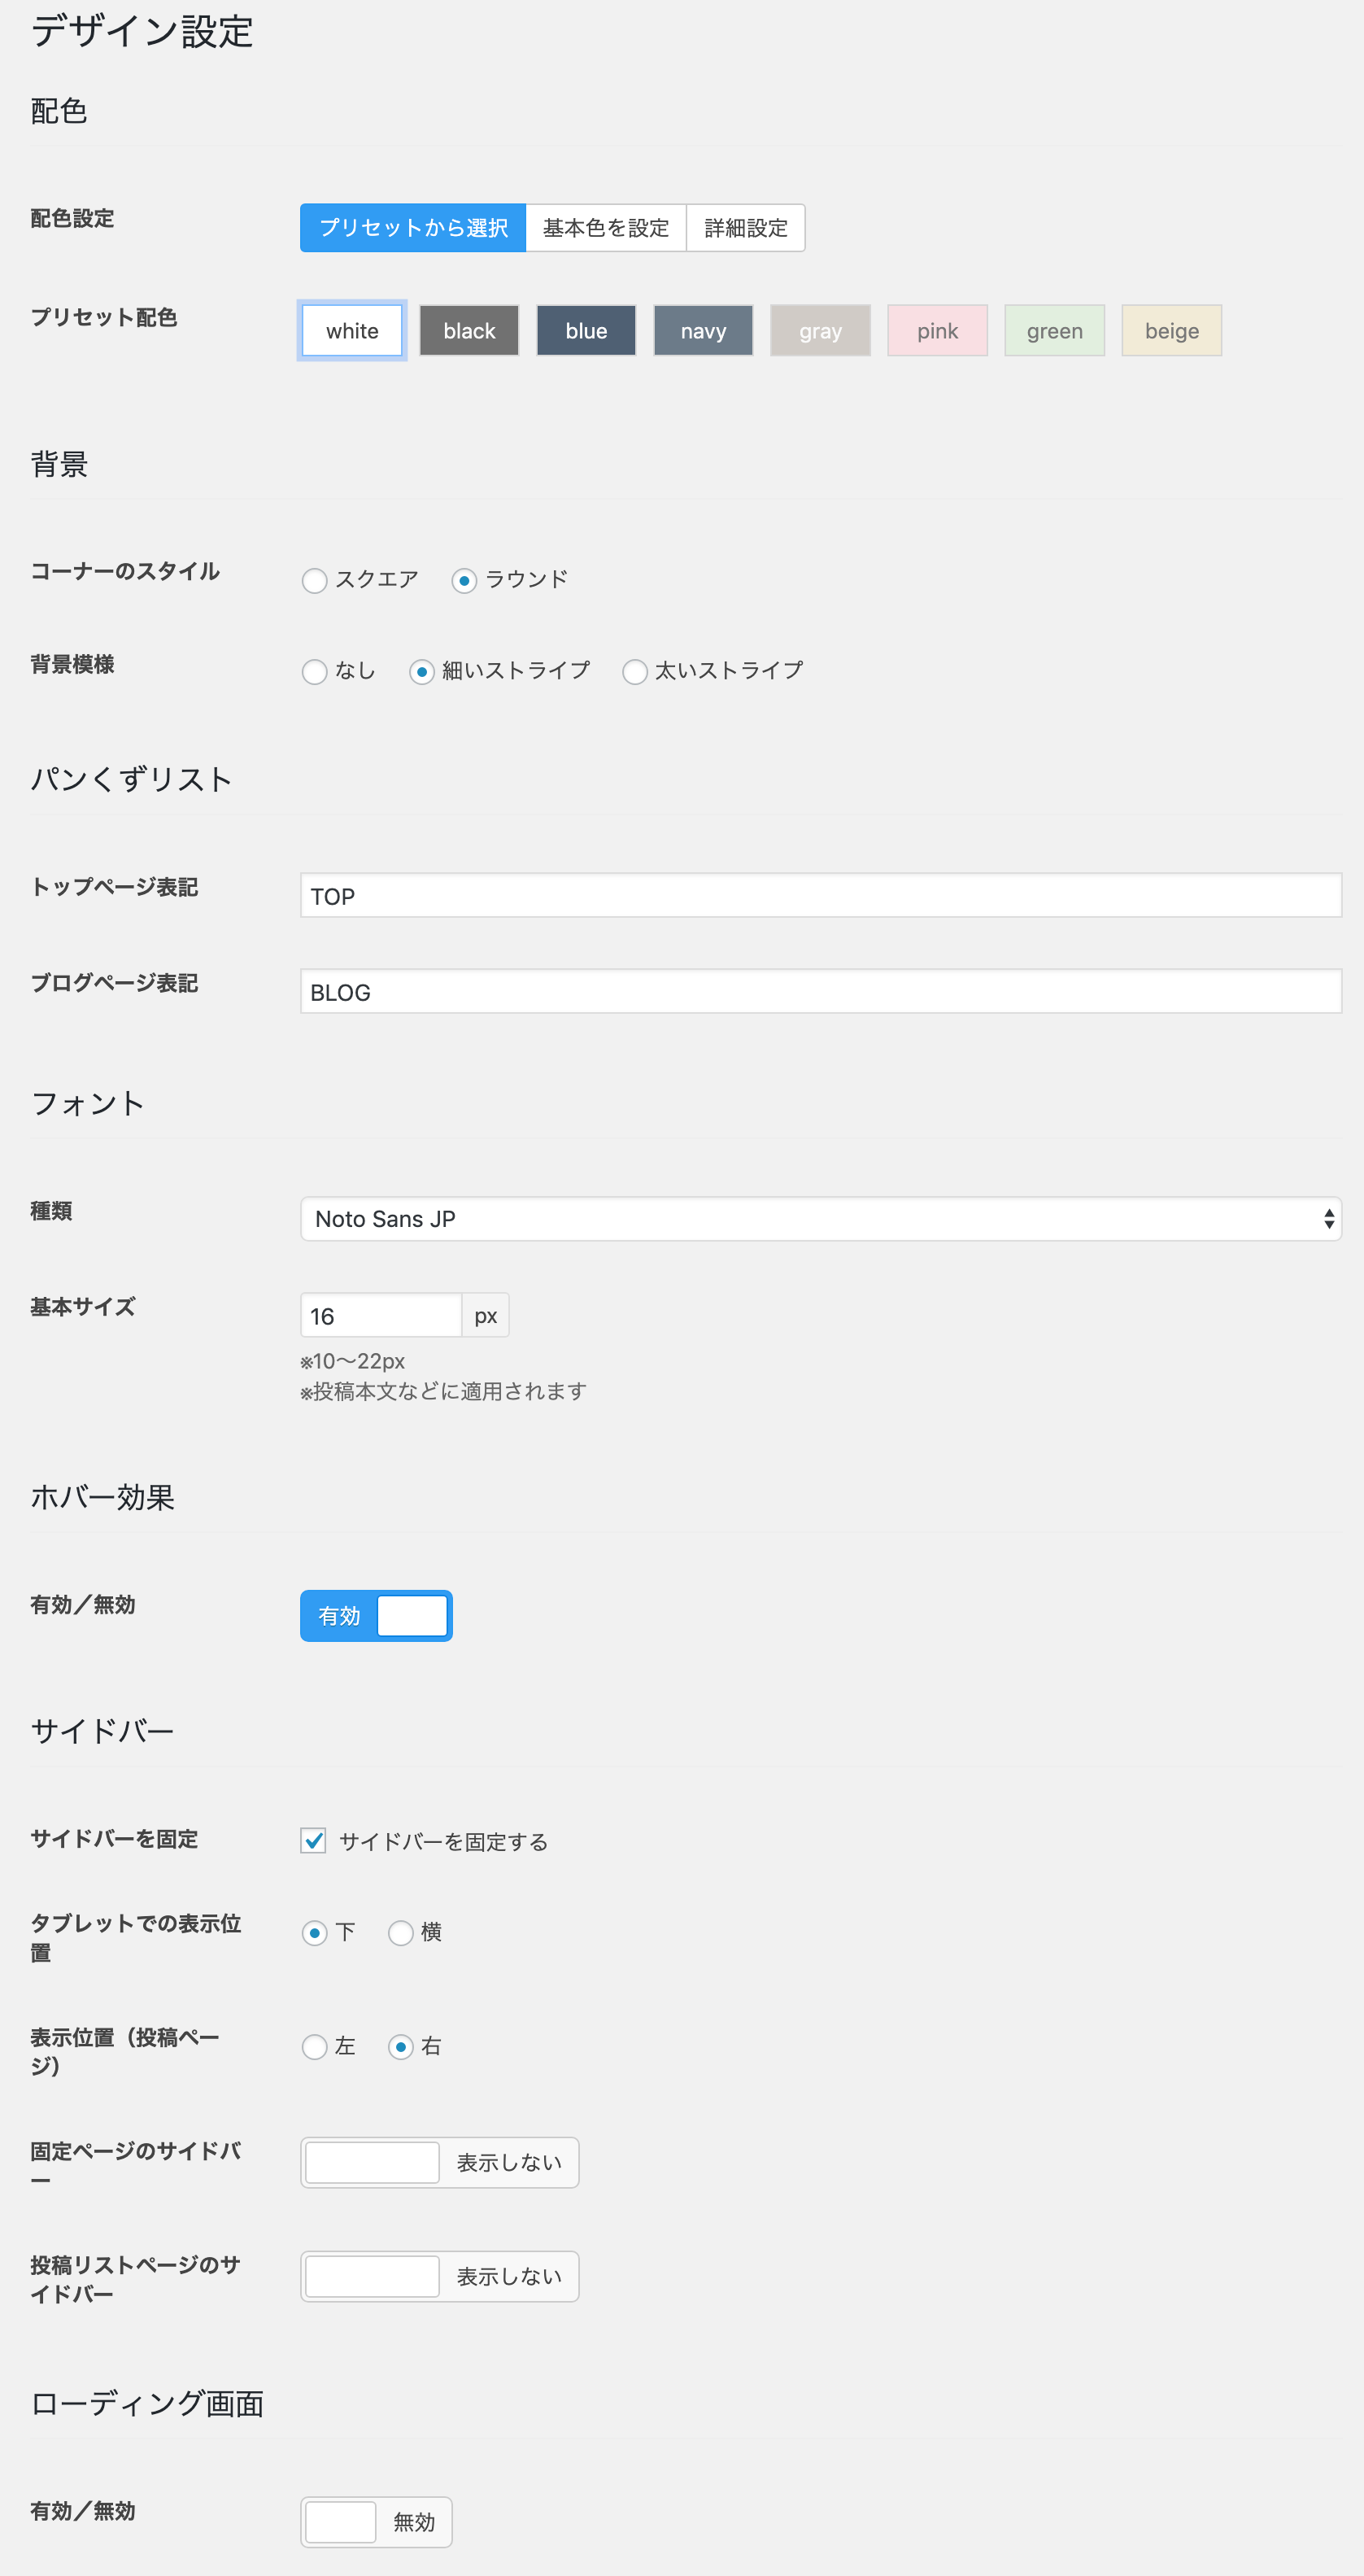Choose the pink preset swatch
This screenshot has height=2576, width=1364.
click(937, 331)
